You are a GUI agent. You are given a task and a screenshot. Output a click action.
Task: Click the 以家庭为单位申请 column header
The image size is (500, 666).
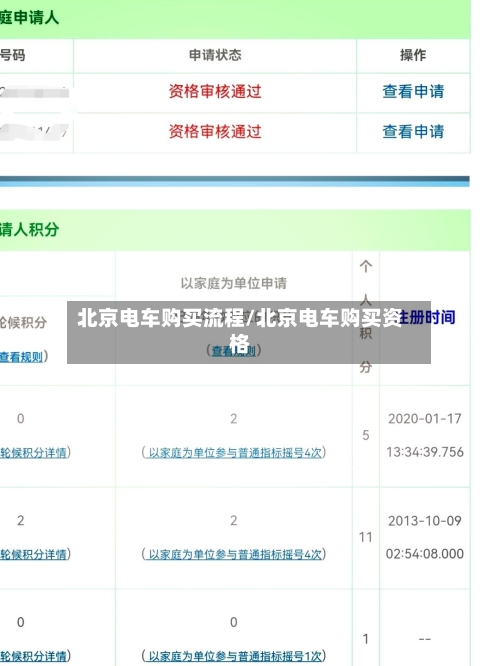tap(234, 283)
